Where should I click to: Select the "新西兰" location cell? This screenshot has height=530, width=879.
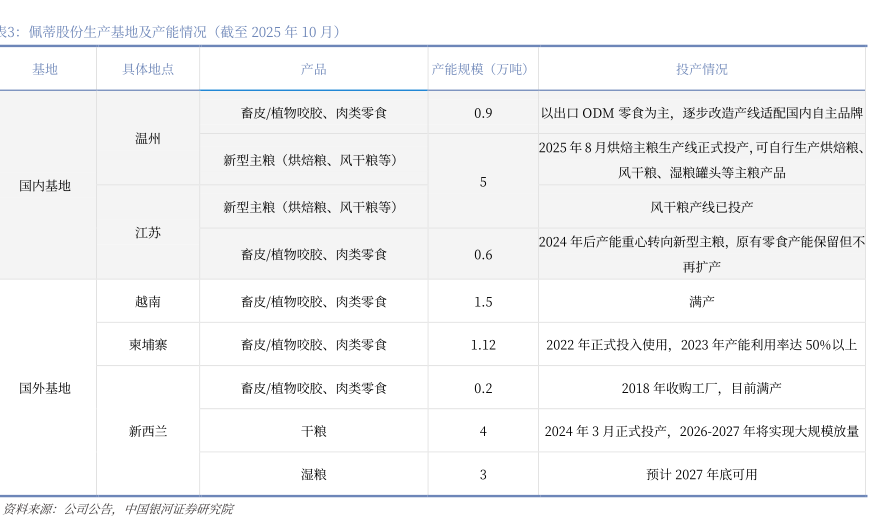tap(148, 431)
